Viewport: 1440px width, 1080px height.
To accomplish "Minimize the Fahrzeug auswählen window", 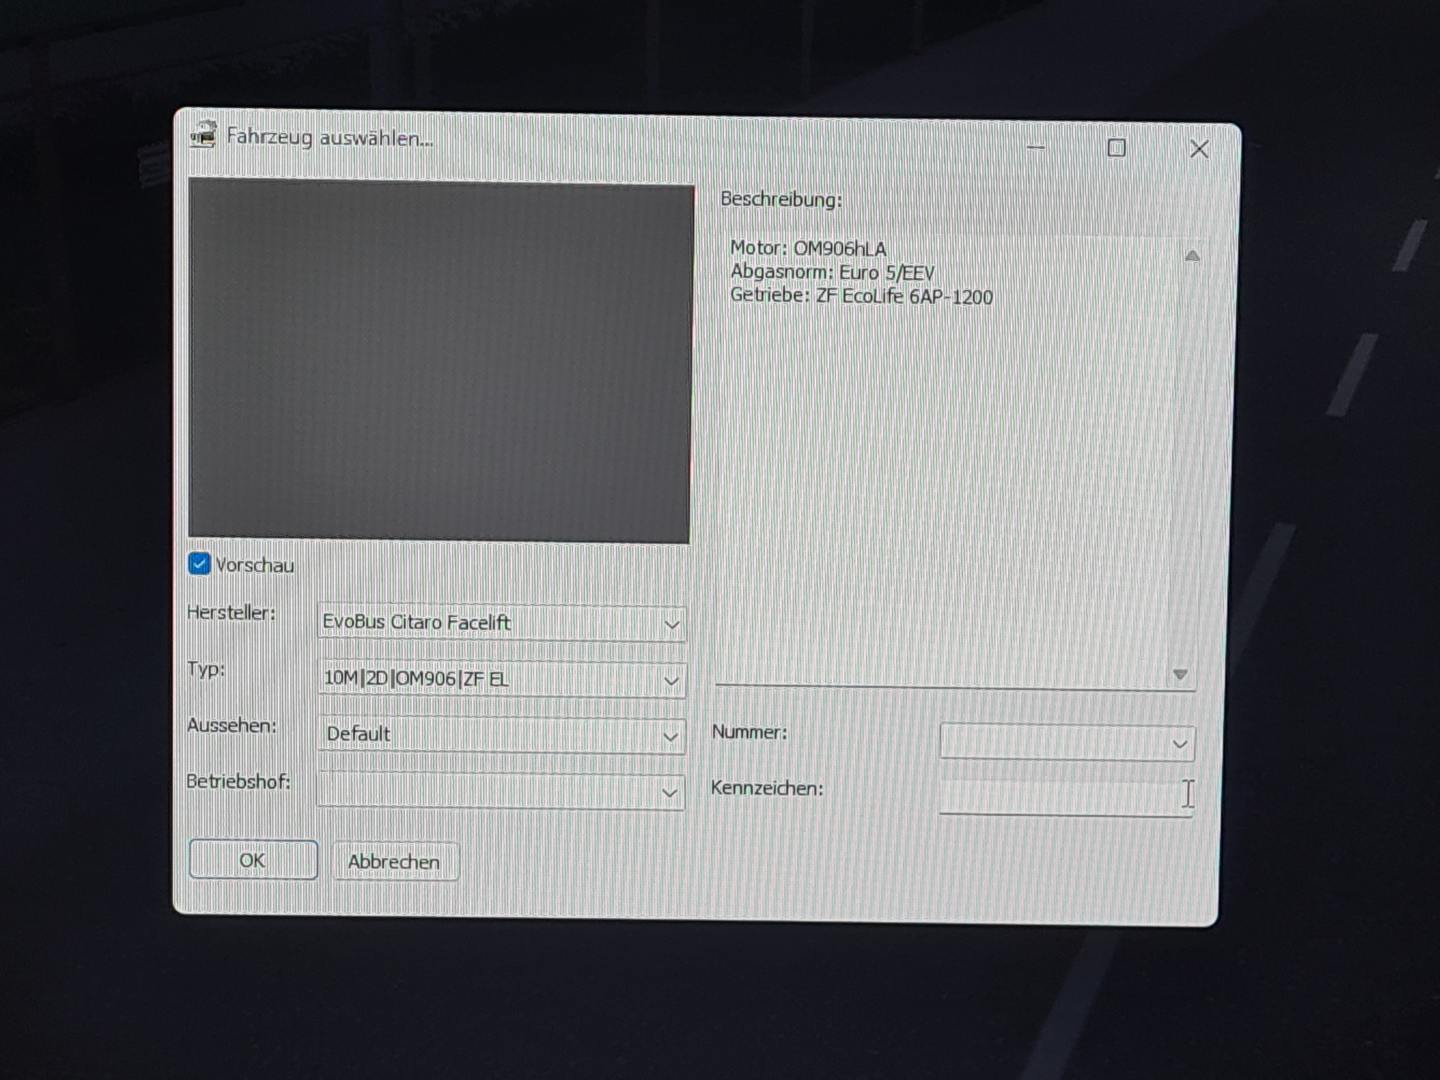I will tap(1036, 147).
